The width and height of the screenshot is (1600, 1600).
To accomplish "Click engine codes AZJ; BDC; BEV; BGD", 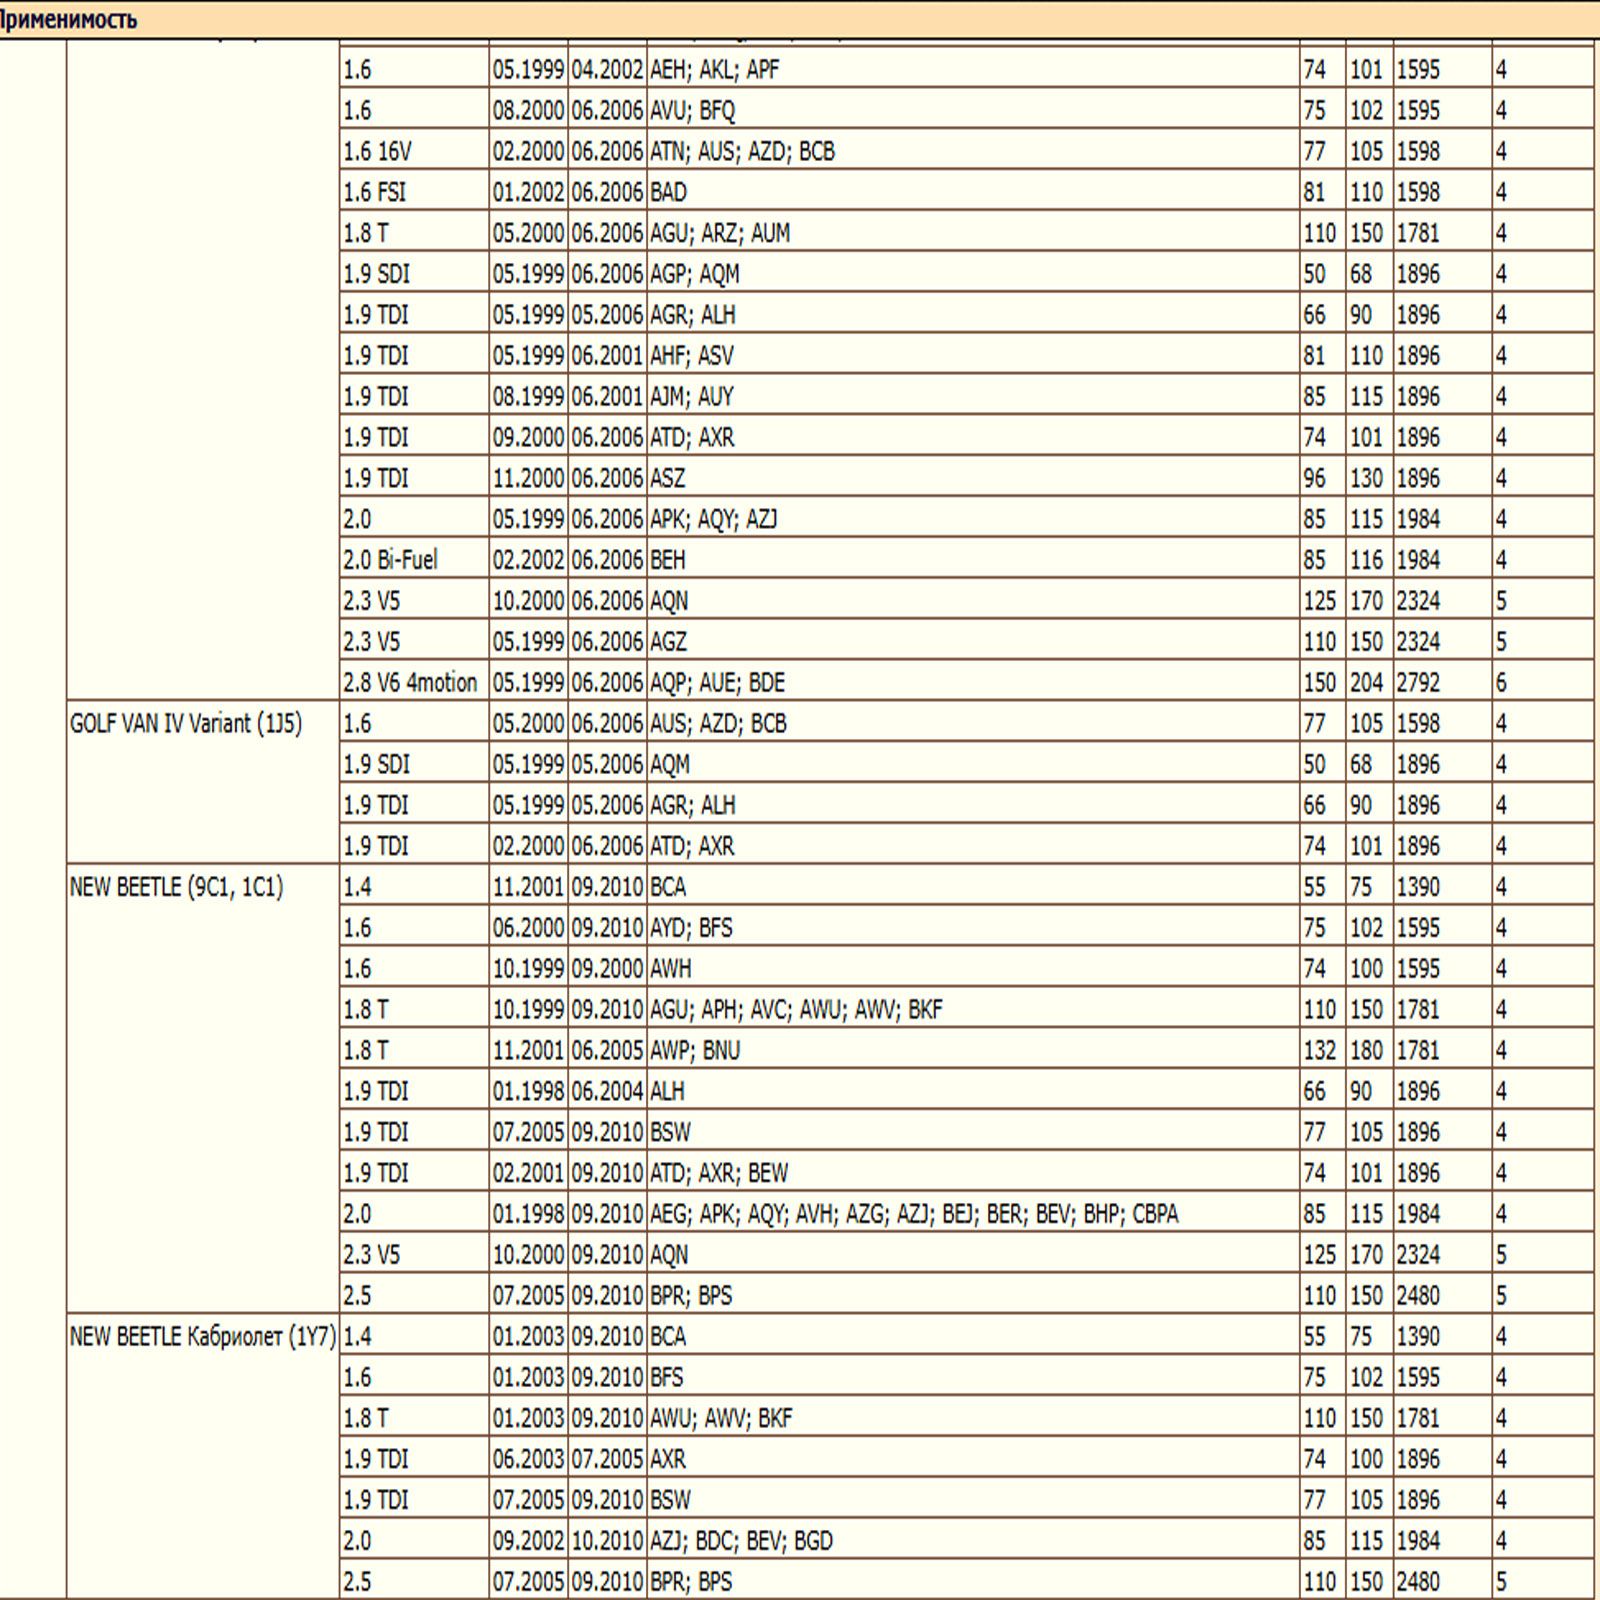I will pyautogui.click(x=741, y=1541).
